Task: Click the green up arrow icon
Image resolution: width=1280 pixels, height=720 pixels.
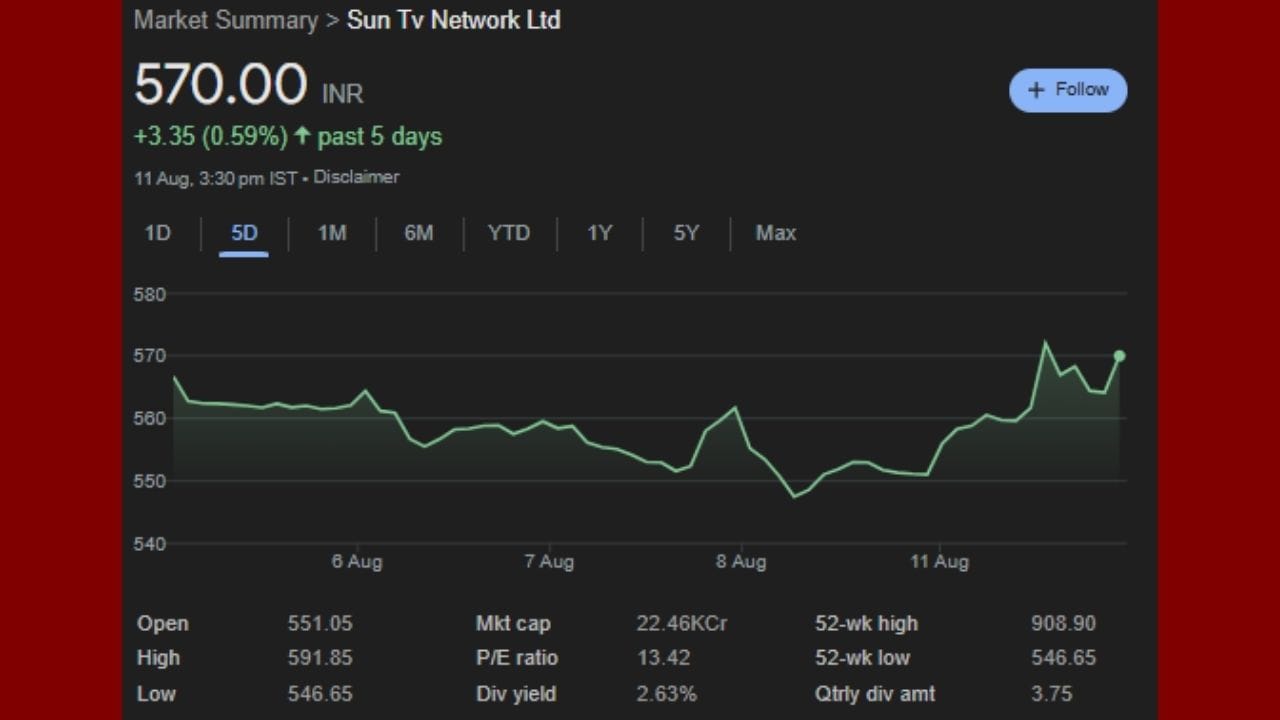Action: pyautogui.click(x=302, y=136)
